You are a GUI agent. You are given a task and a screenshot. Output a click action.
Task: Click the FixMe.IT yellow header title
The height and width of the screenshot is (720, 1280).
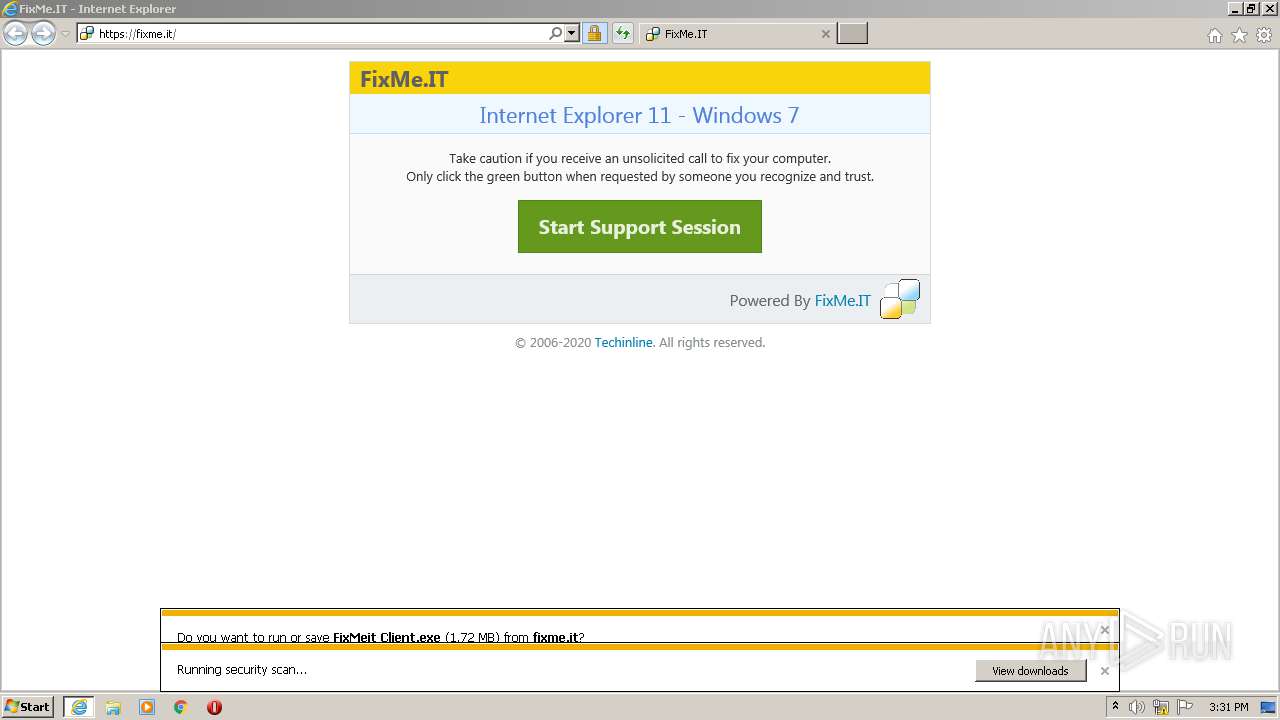[x=404, y=80]
